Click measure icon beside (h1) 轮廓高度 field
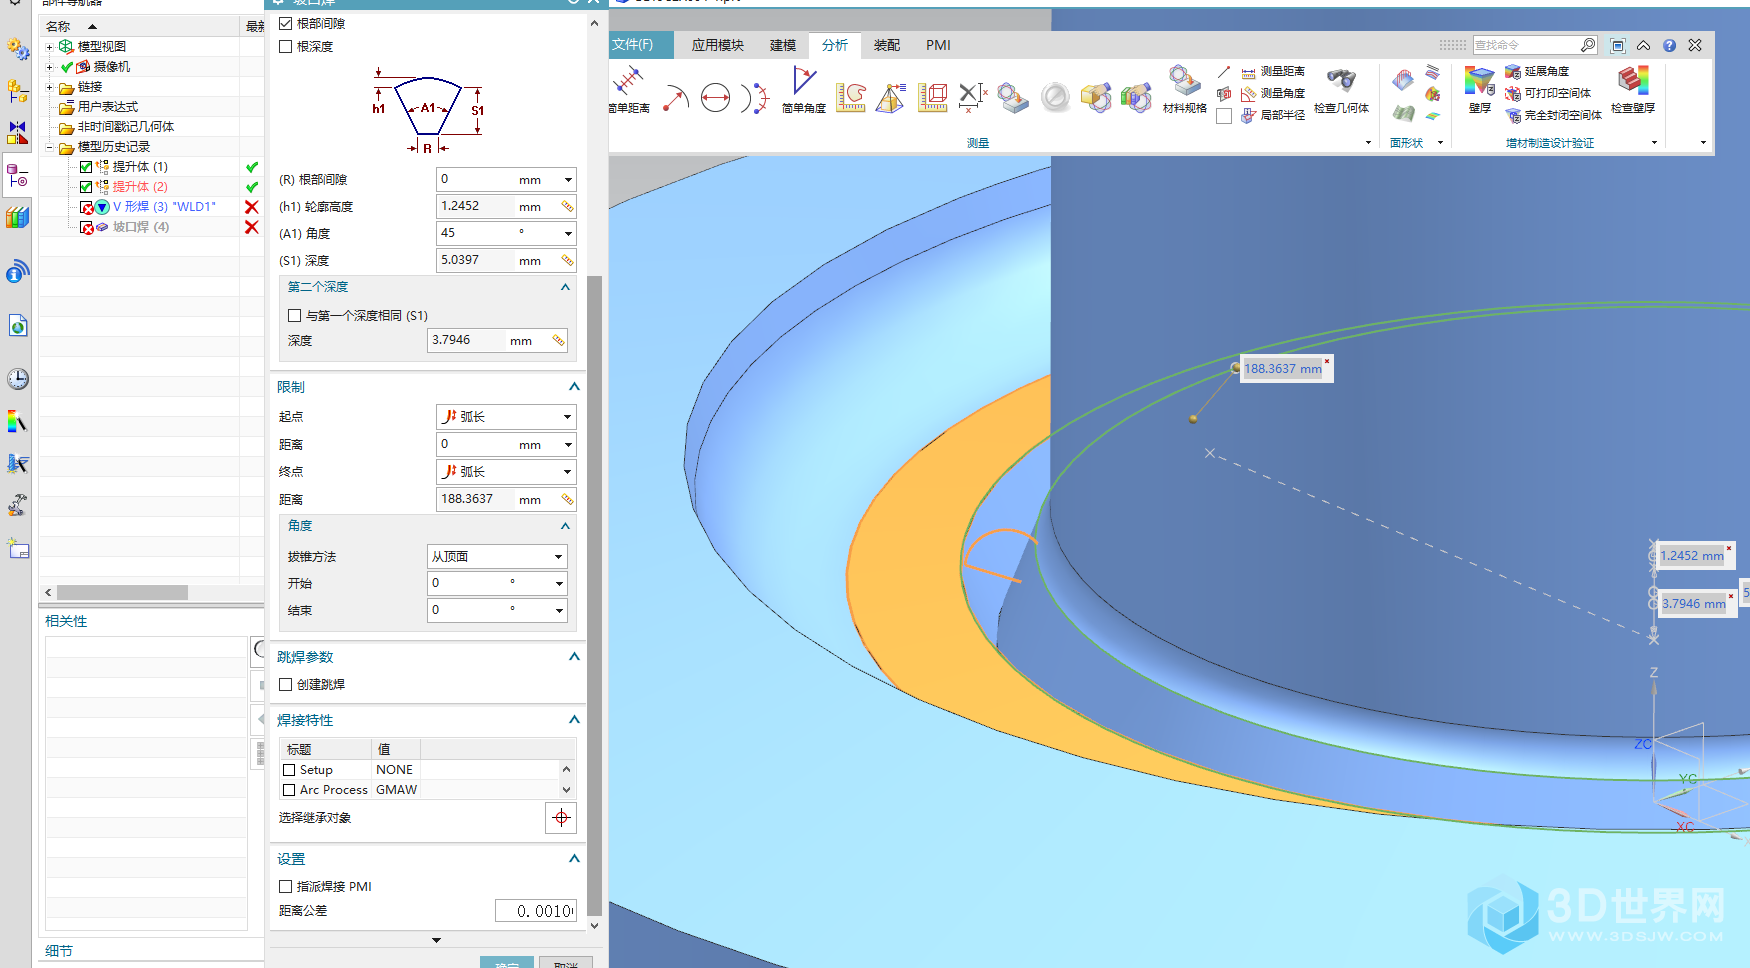This screenshot has height=968, width=1750. coord(567,207)
